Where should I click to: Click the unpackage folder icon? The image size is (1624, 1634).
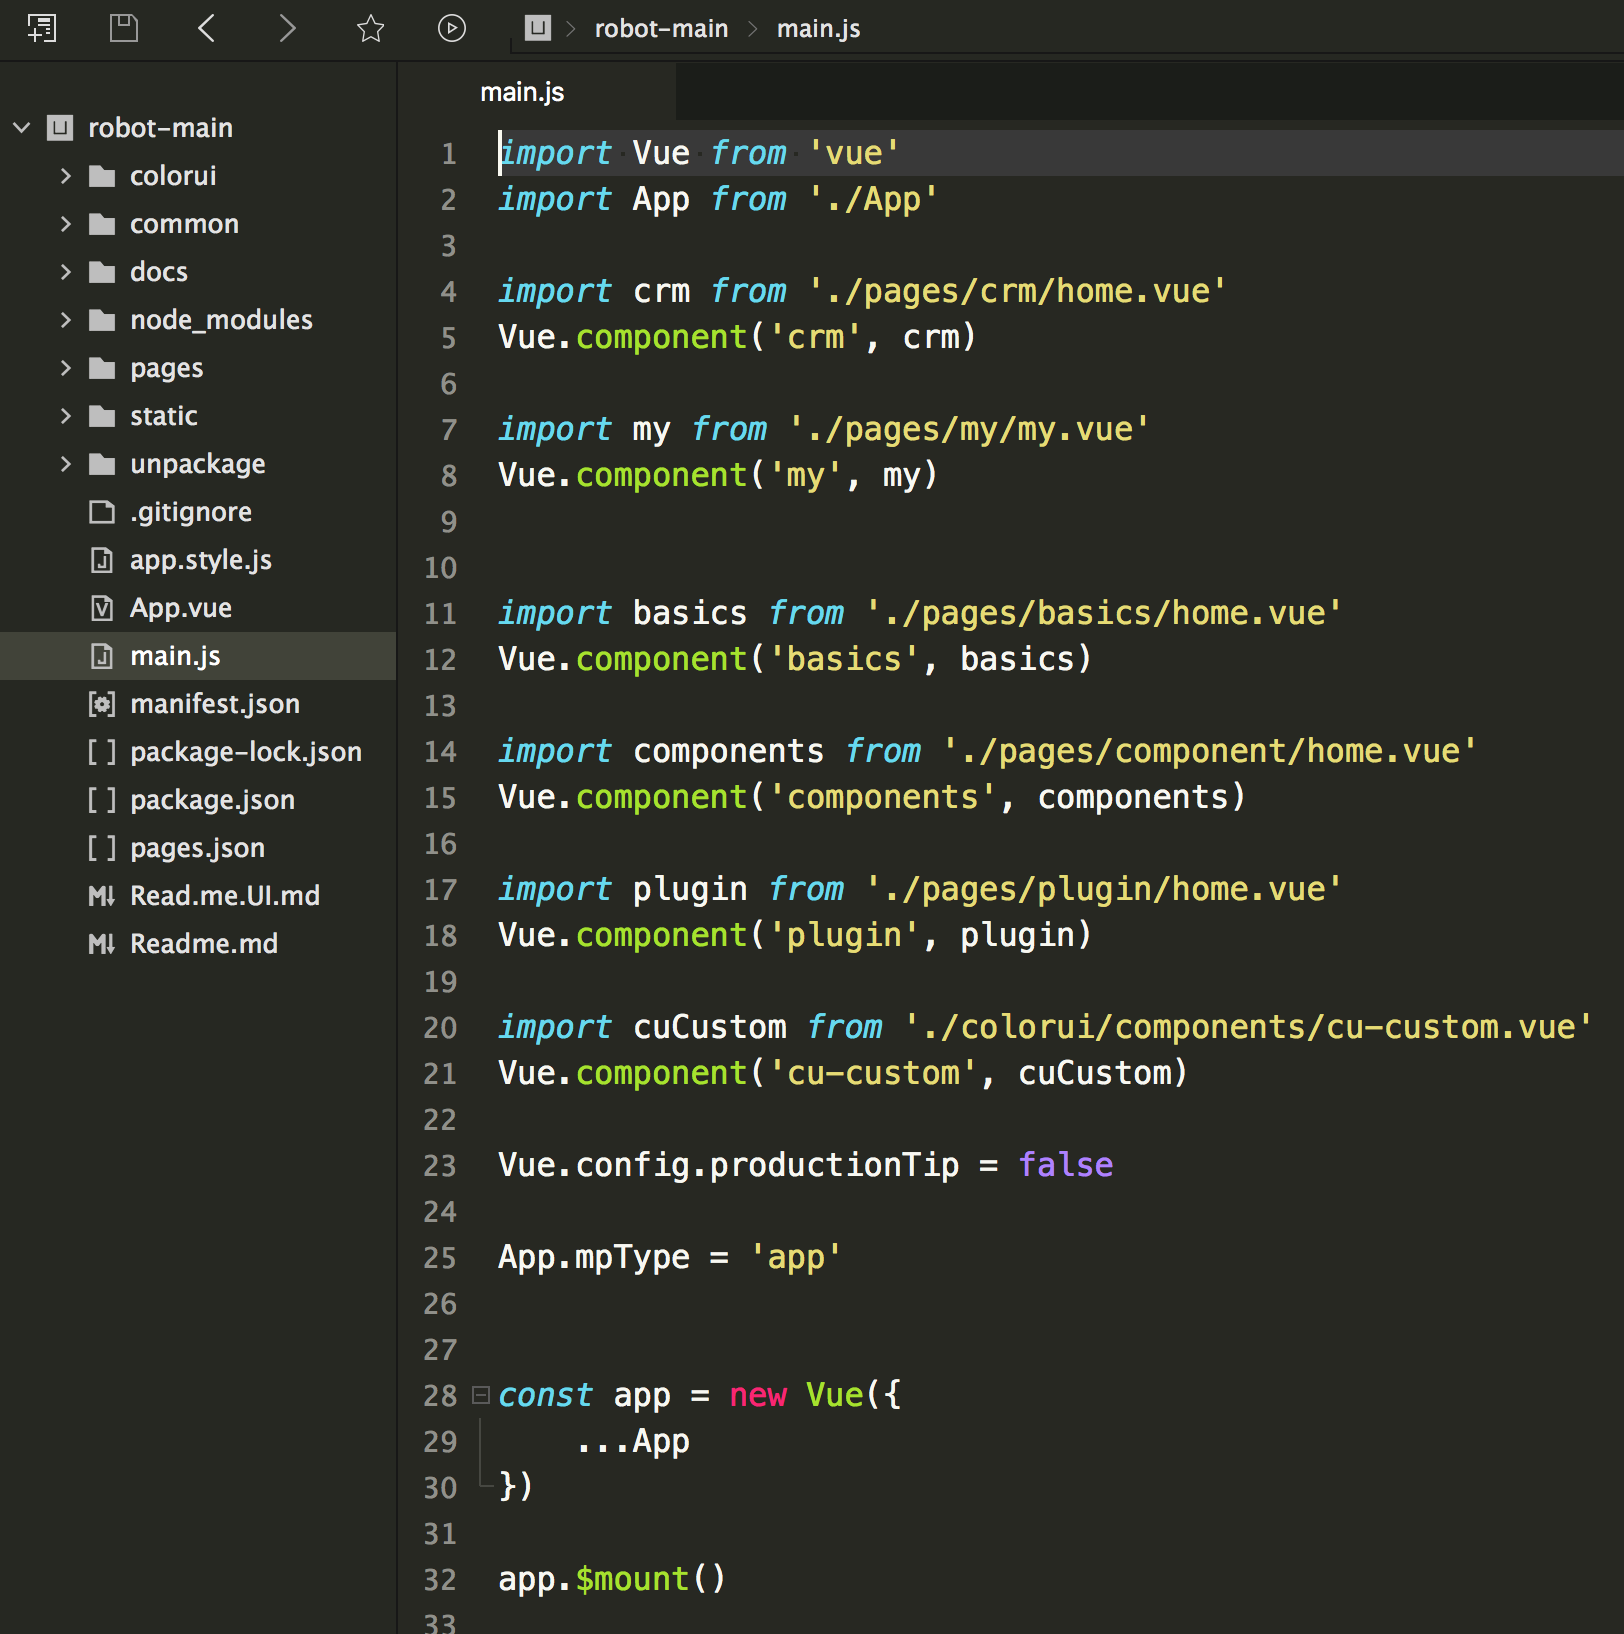[x=102, y=464]
